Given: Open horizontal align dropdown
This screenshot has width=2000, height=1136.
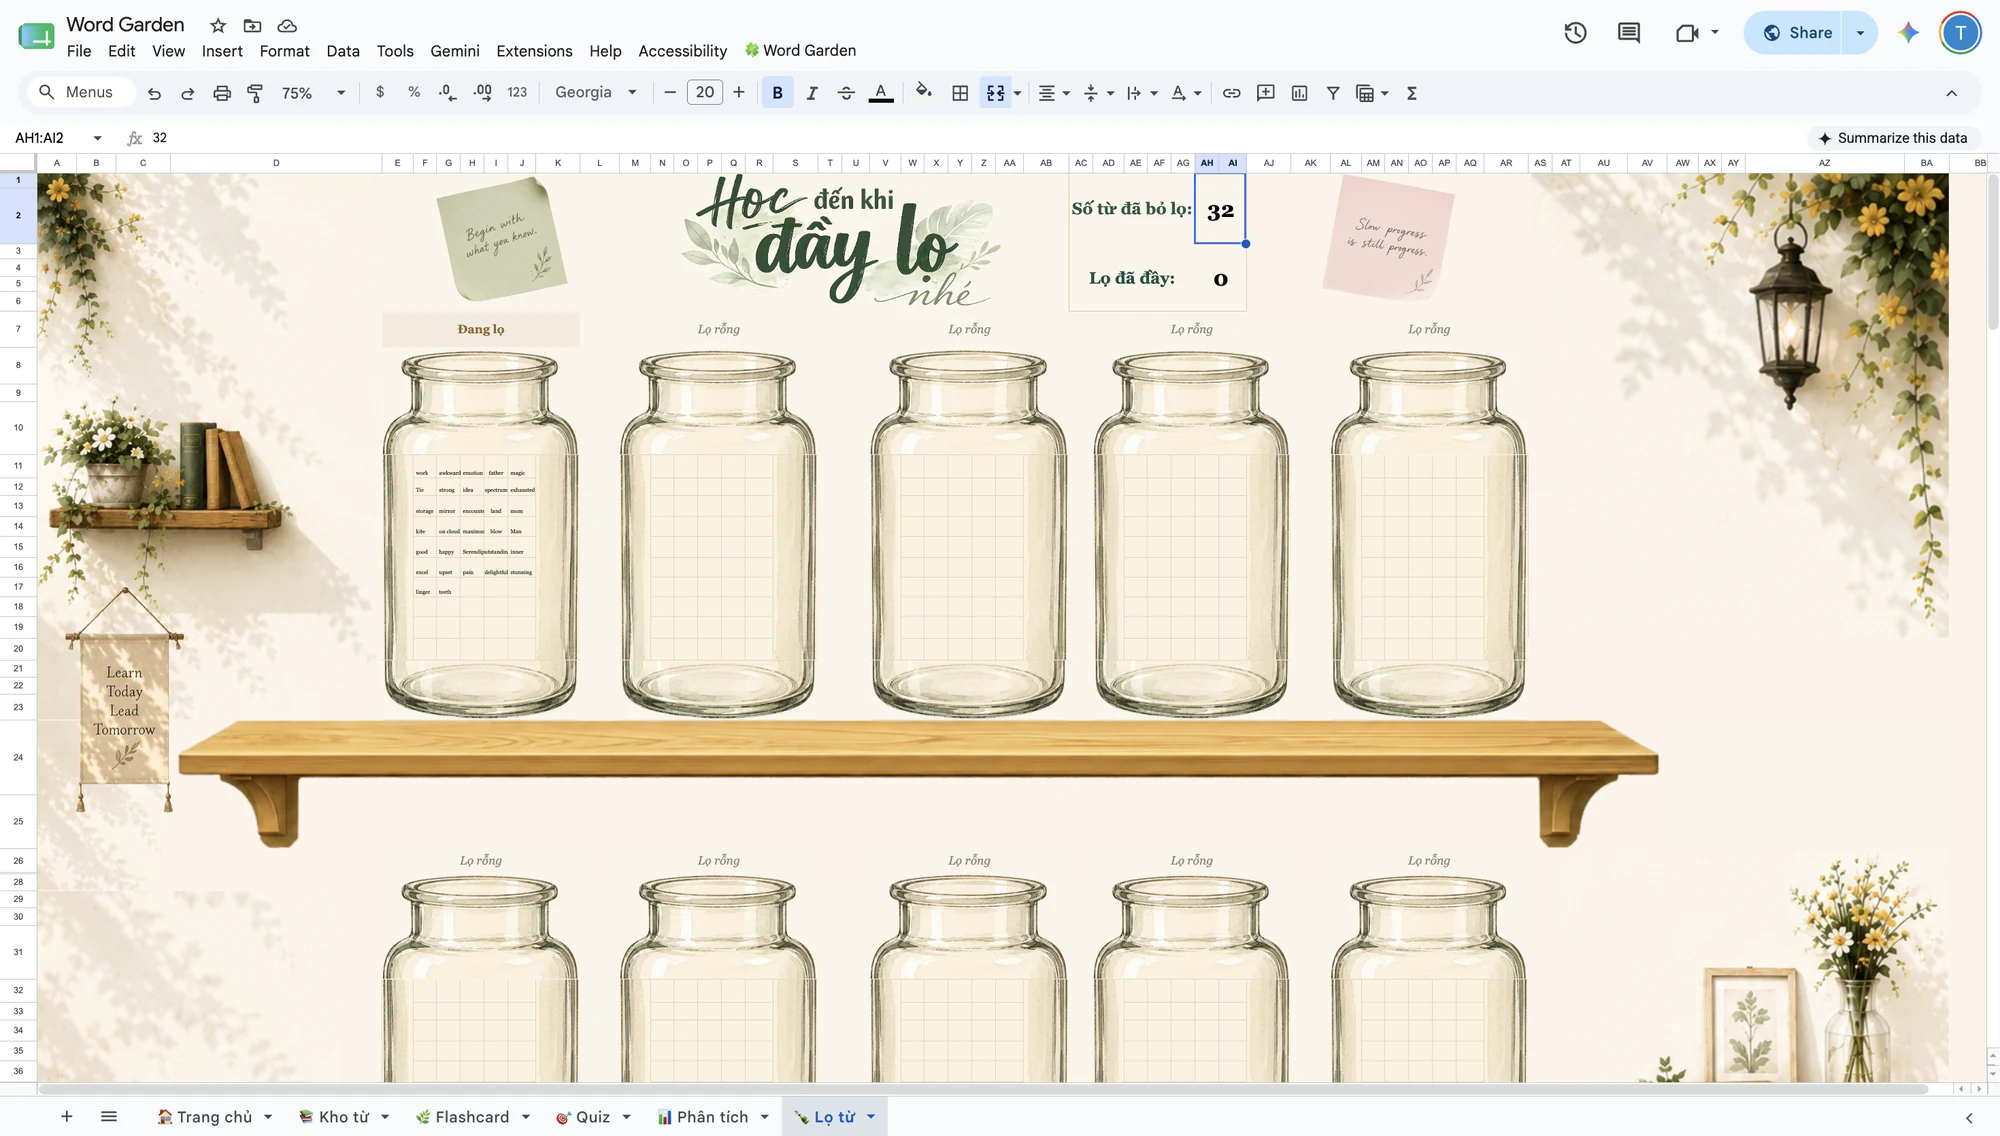Looking at the screenshot, I should pos(1054,93).
